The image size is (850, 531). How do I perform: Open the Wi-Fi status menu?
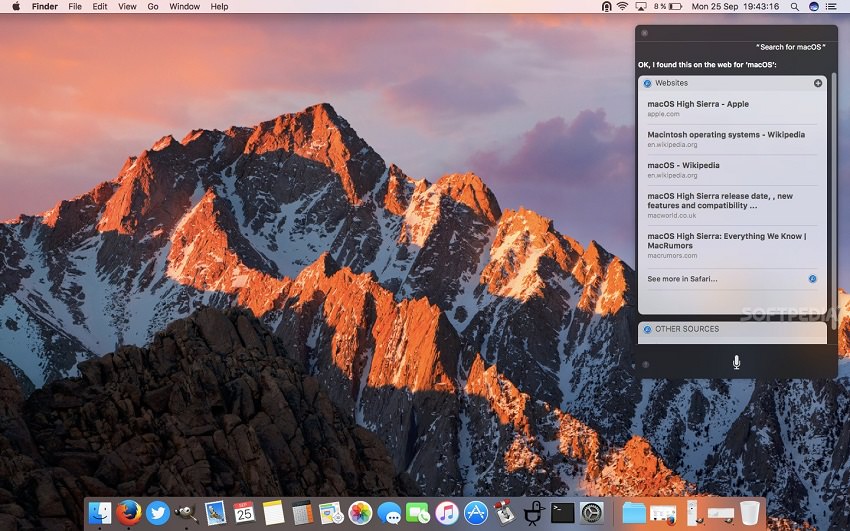[622, 6]
